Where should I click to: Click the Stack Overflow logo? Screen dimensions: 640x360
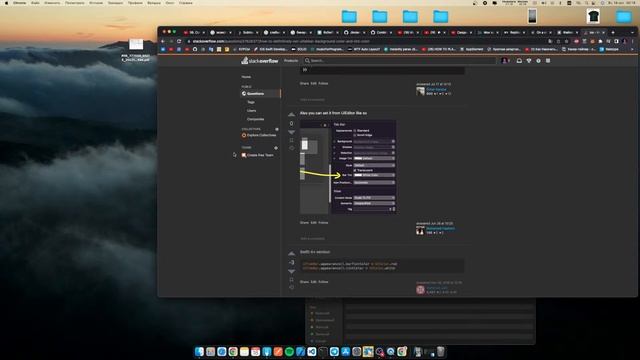260,61
